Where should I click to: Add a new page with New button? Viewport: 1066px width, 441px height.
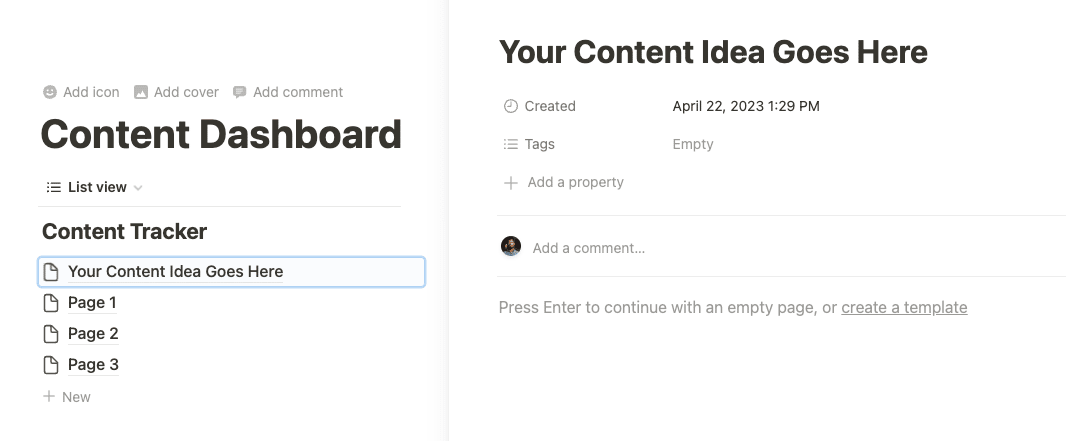coord(67,397)
